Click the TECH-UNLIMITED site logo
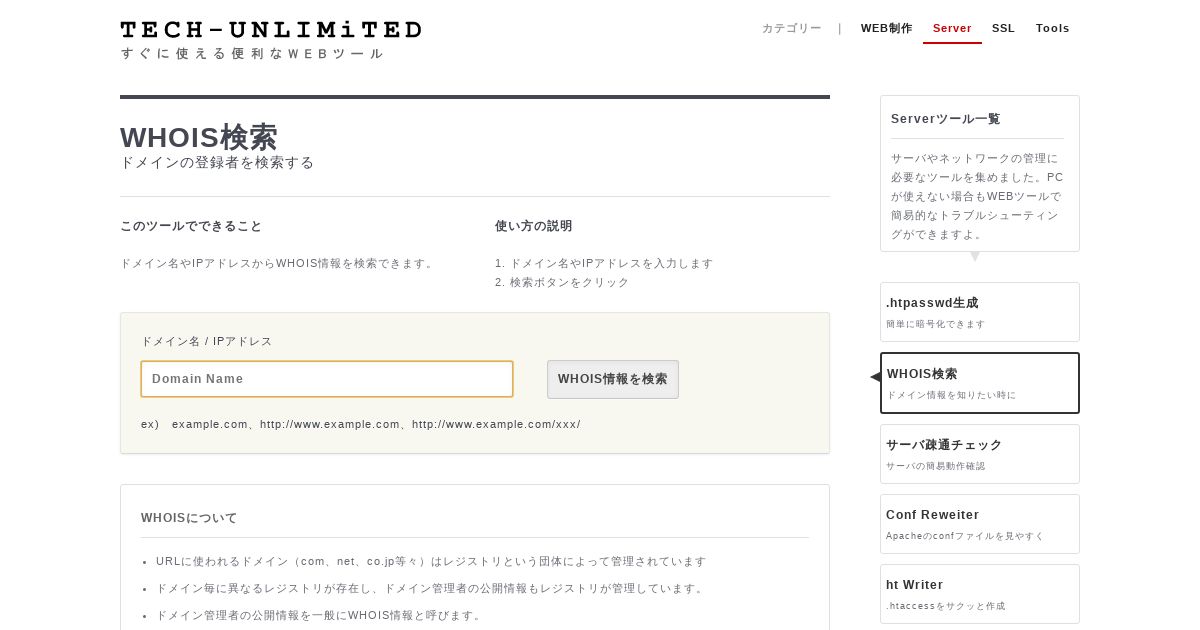Viewport: 1200px width, 630px height. click(271, 30)
